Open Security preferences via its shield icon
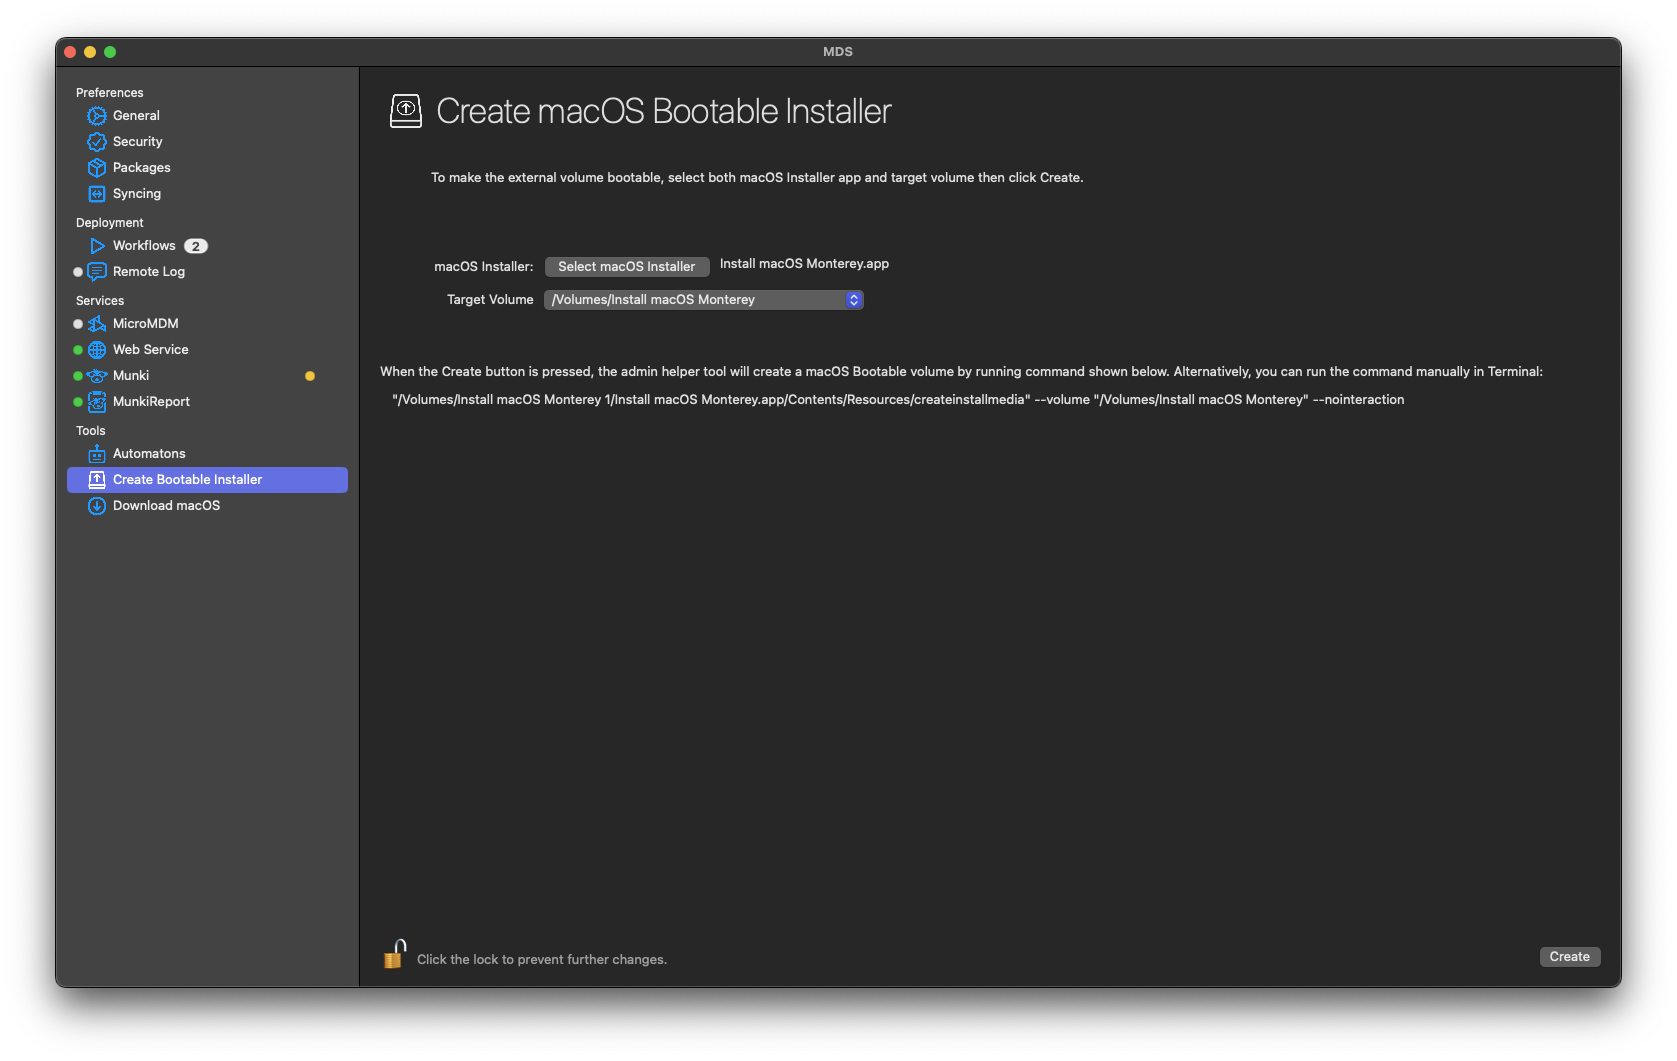 [97, 142]
